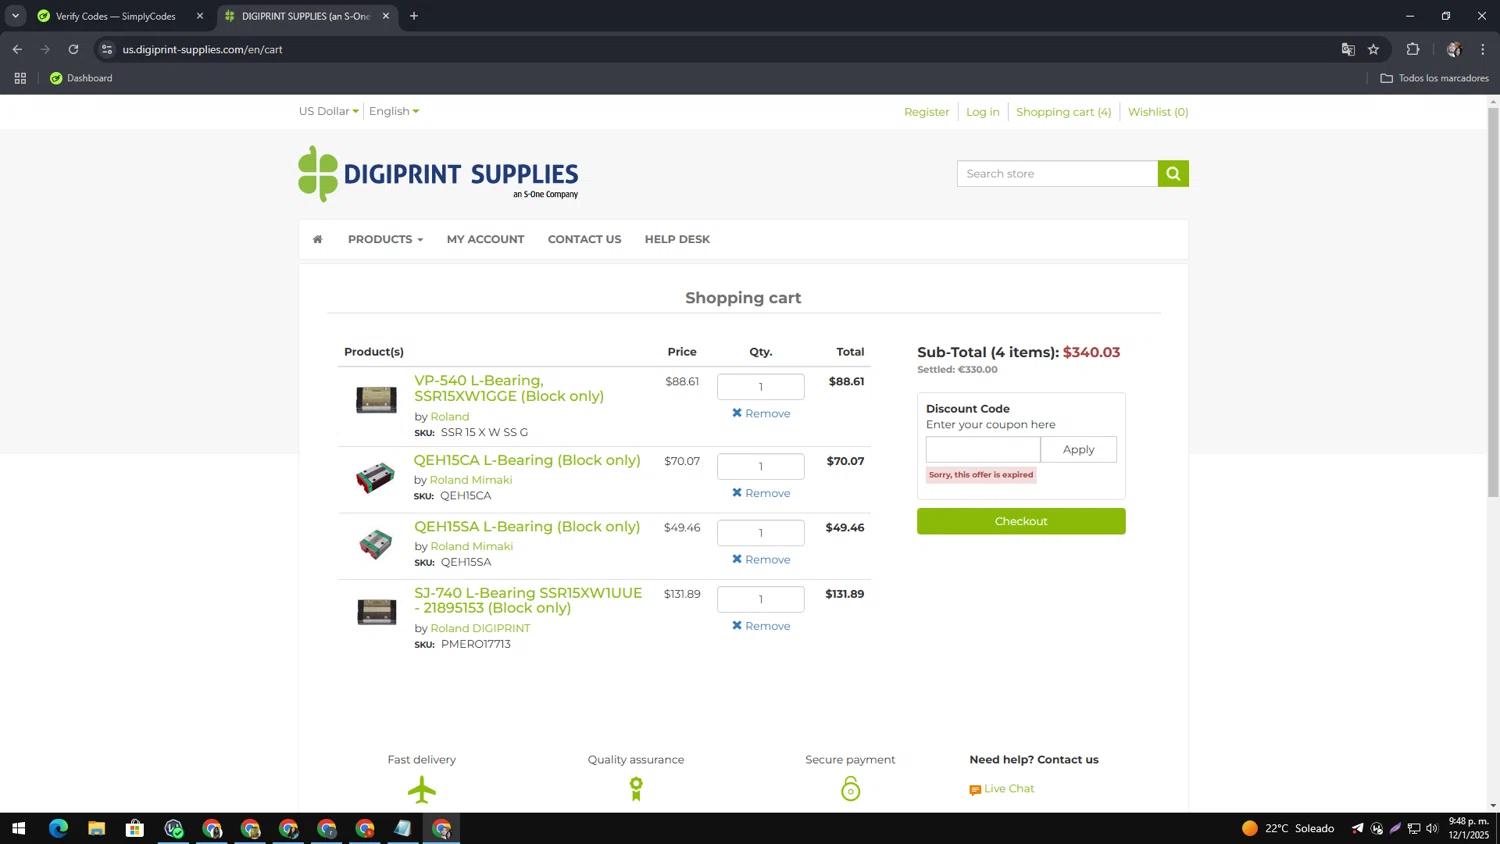This screenshot has height=844, width=1500.
Task: Open Roland DIGIPRINT manufacturer link
Action: coord(480,628)
